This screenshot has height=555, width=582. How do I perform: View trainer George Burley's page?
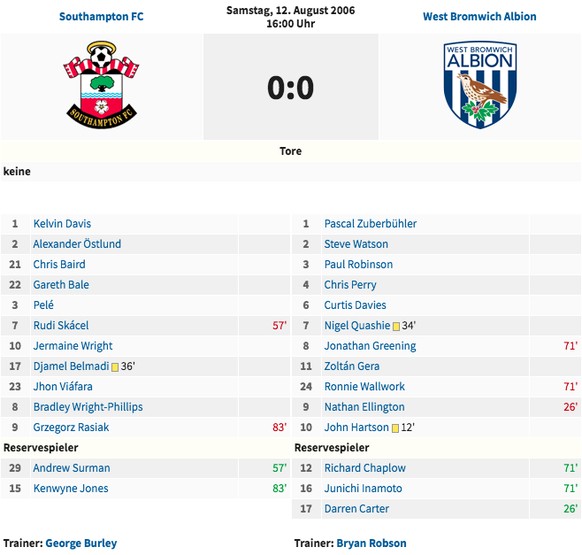click(x=81, y=543)
